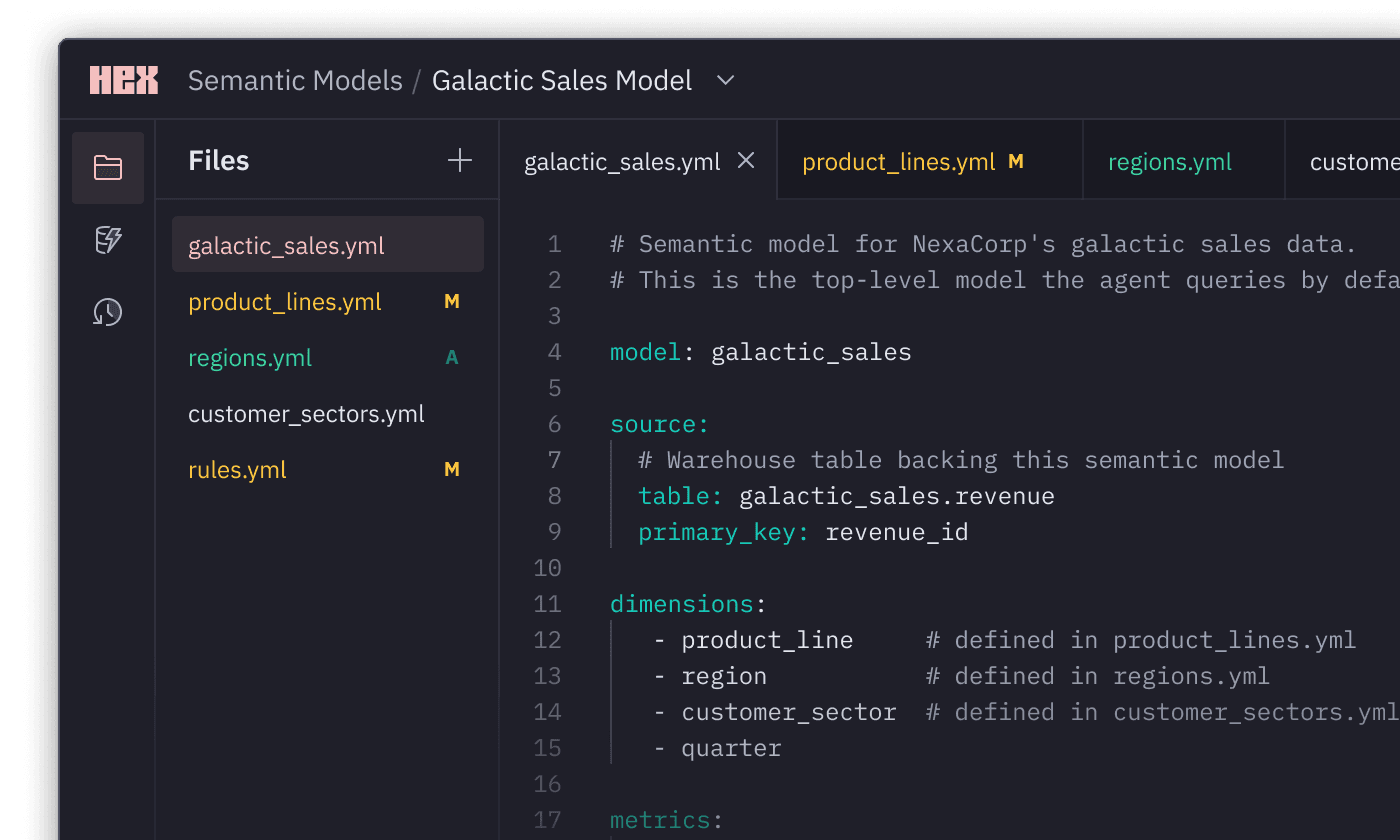Click the first comment line about NexaCorp

(x=983, y=244)
